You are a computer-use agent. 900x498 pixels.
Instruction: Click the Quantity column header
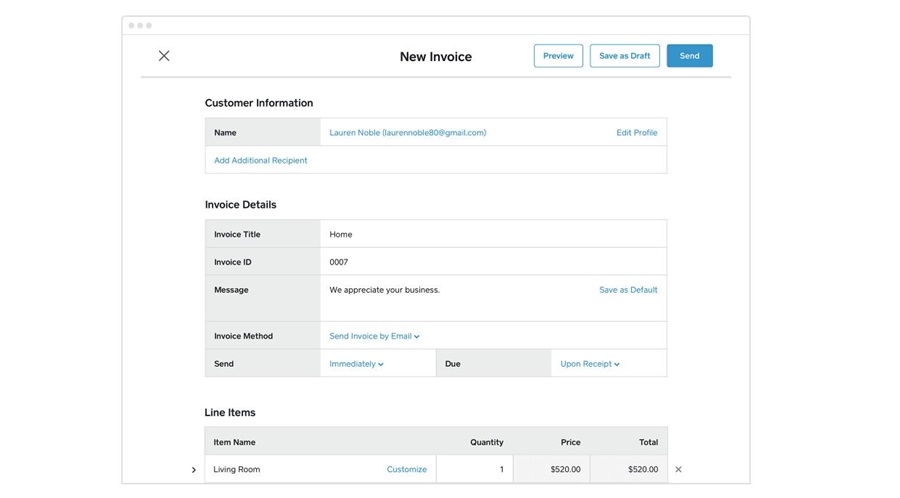487,442
